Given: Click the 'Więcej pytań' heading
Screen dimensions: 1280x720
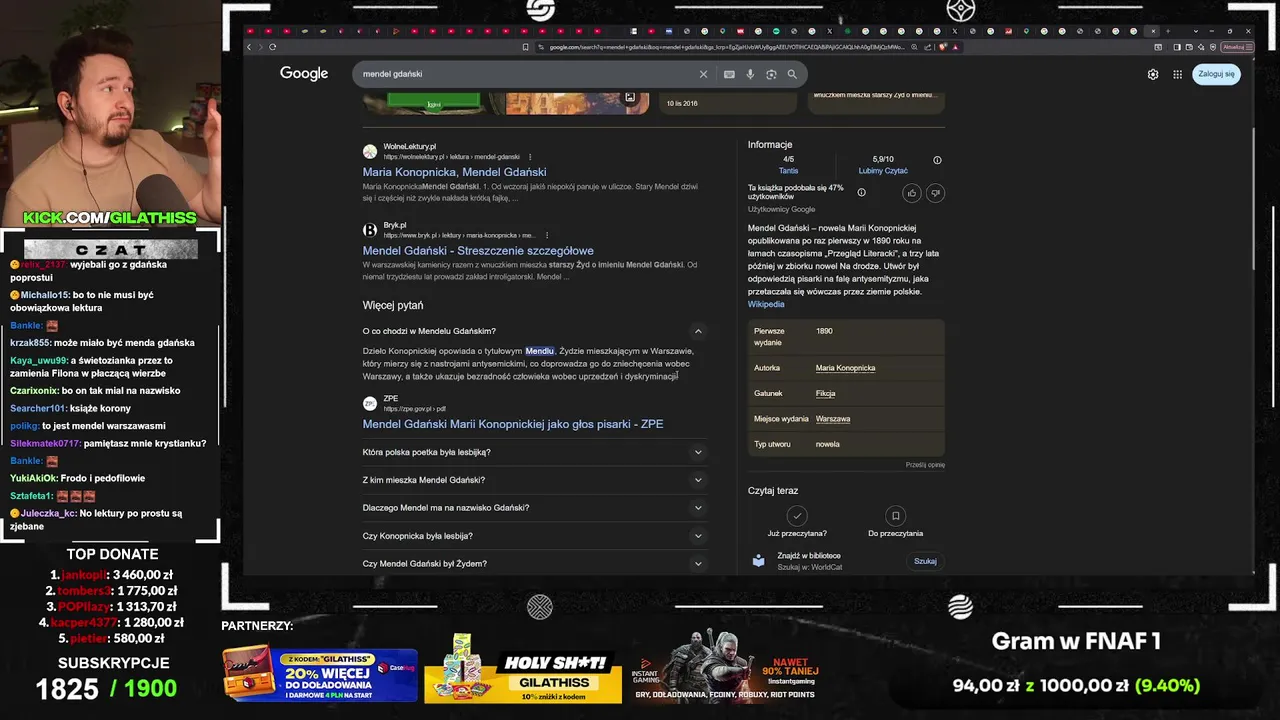Looking at the screenshot, I should 393,305.
